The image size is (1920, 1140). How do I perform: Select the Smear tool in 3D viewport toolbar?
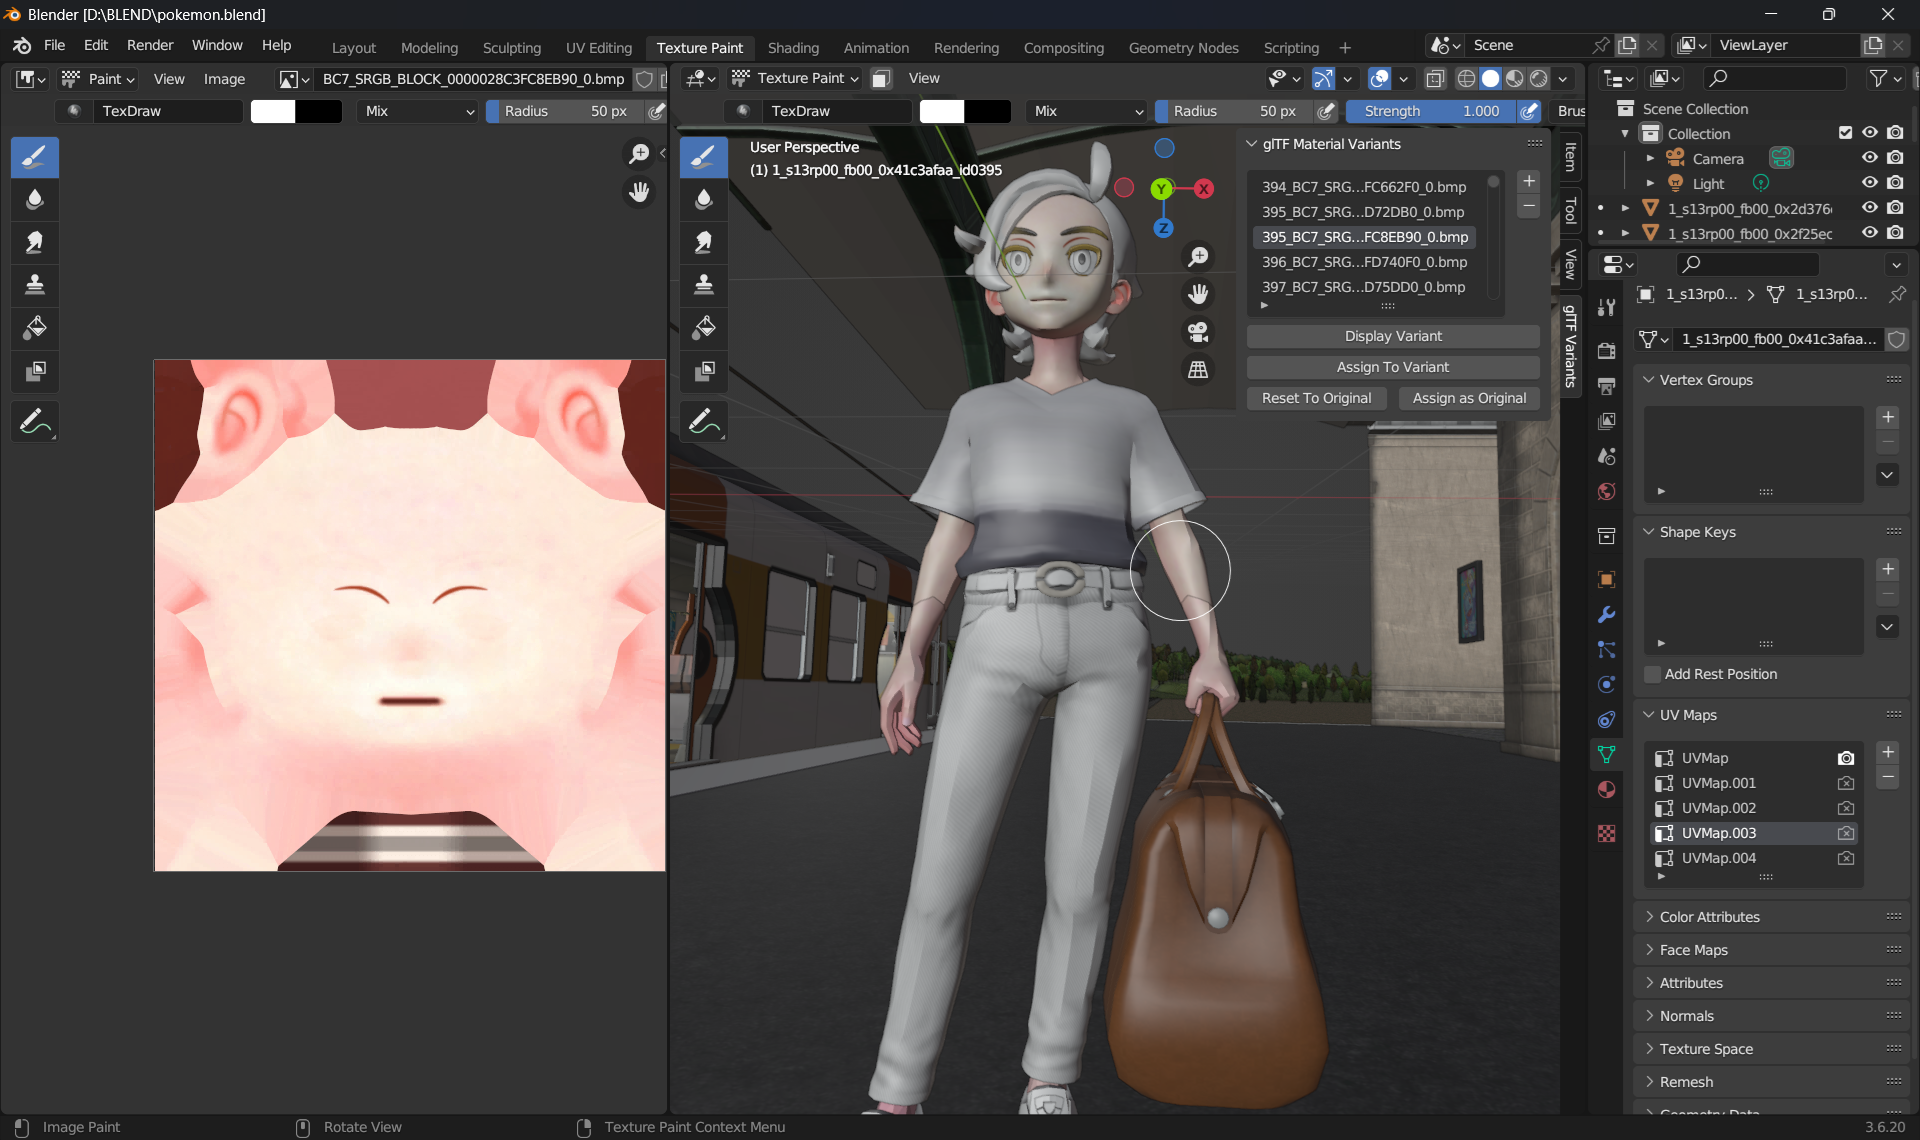(704, 242)
